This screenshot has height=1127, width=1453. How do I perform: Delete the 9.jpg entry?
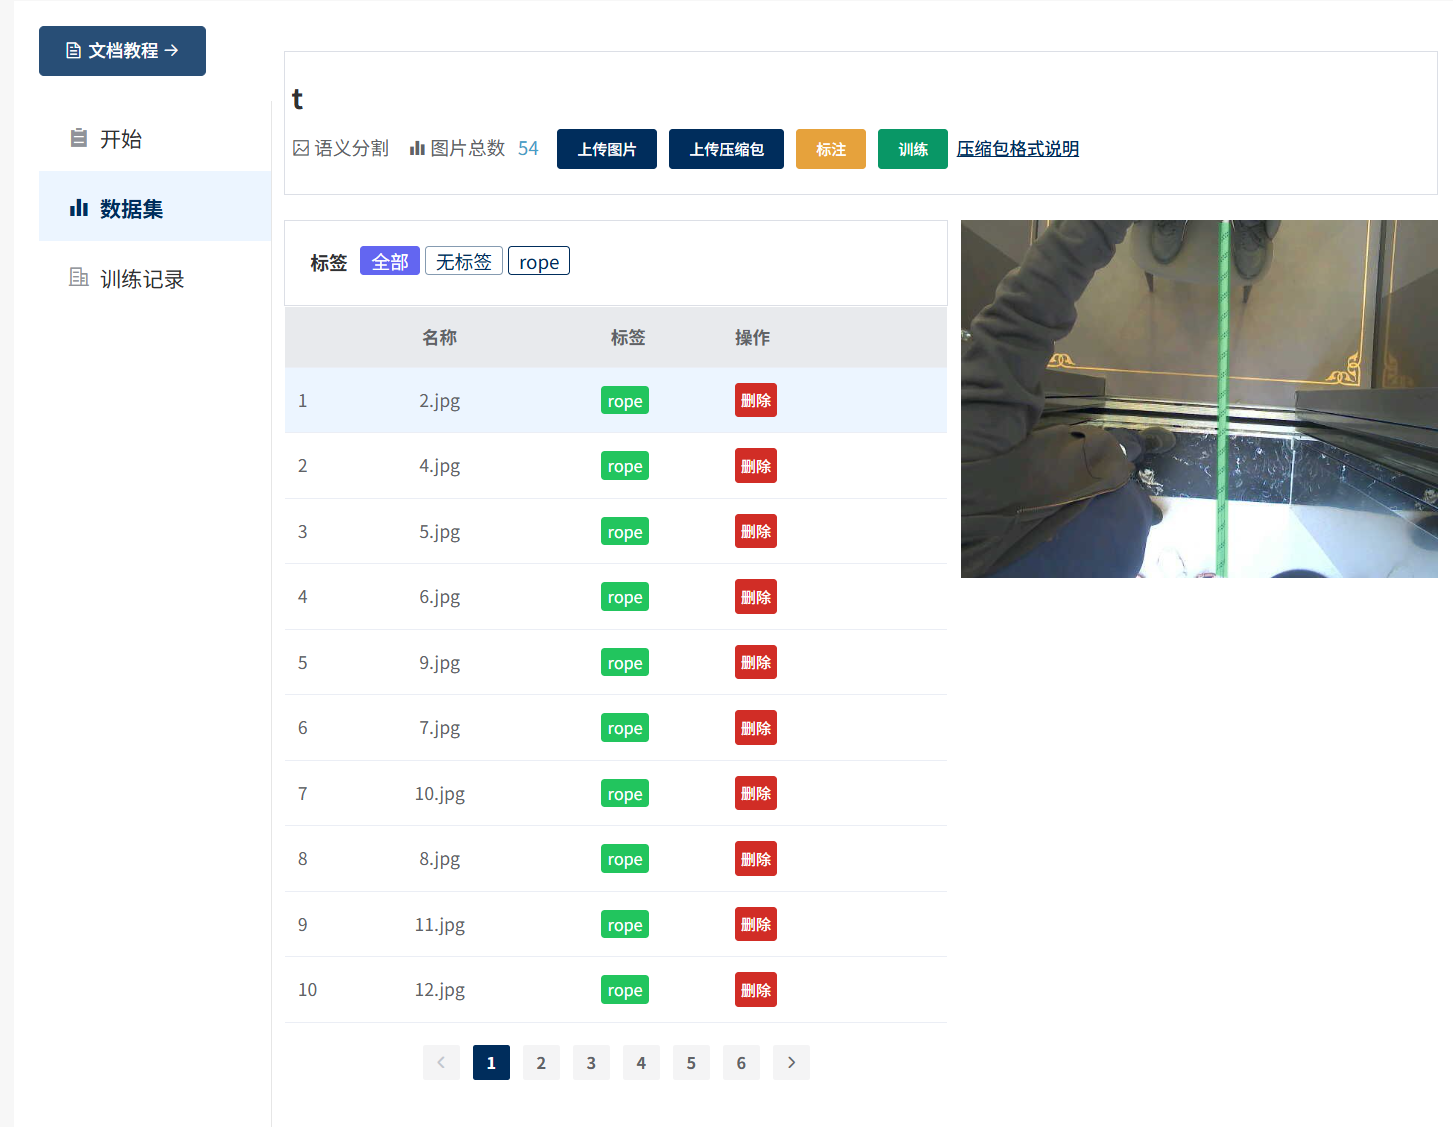755,663
